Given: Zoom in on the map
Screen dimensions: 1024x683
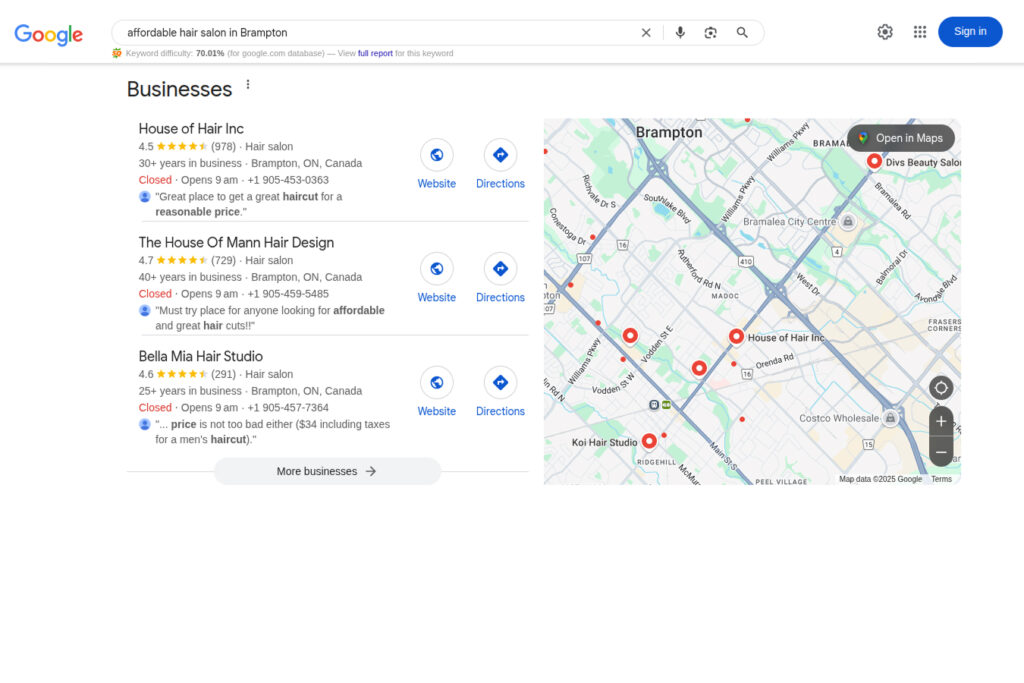Looking at the screenshot, I should click(941, 421).
